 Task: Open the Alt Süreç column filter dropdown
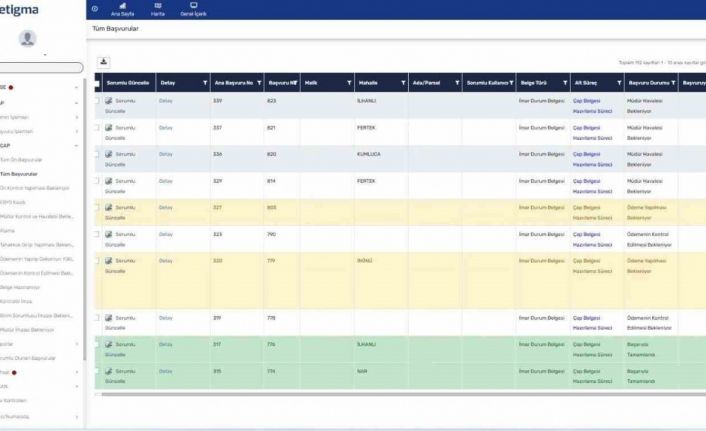coord(619,83)
